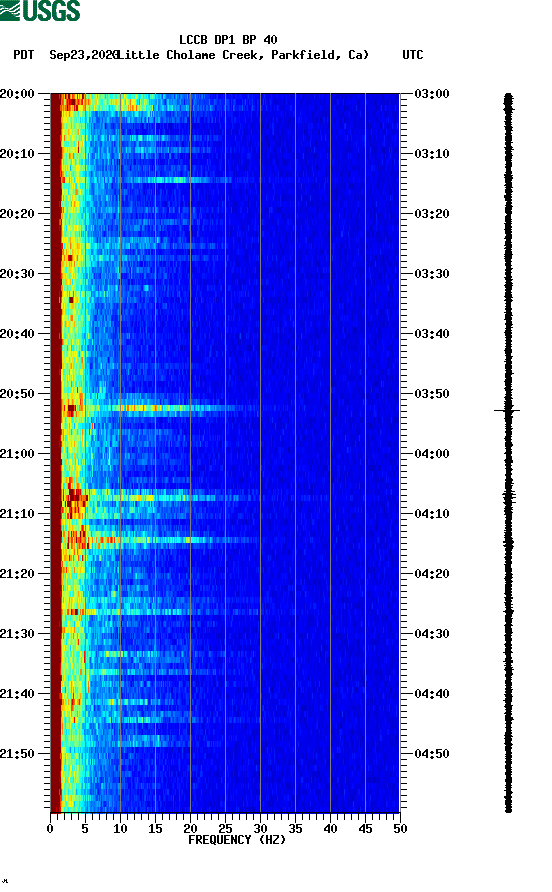Click the 50 Hz axis tick label

(400, 829)
